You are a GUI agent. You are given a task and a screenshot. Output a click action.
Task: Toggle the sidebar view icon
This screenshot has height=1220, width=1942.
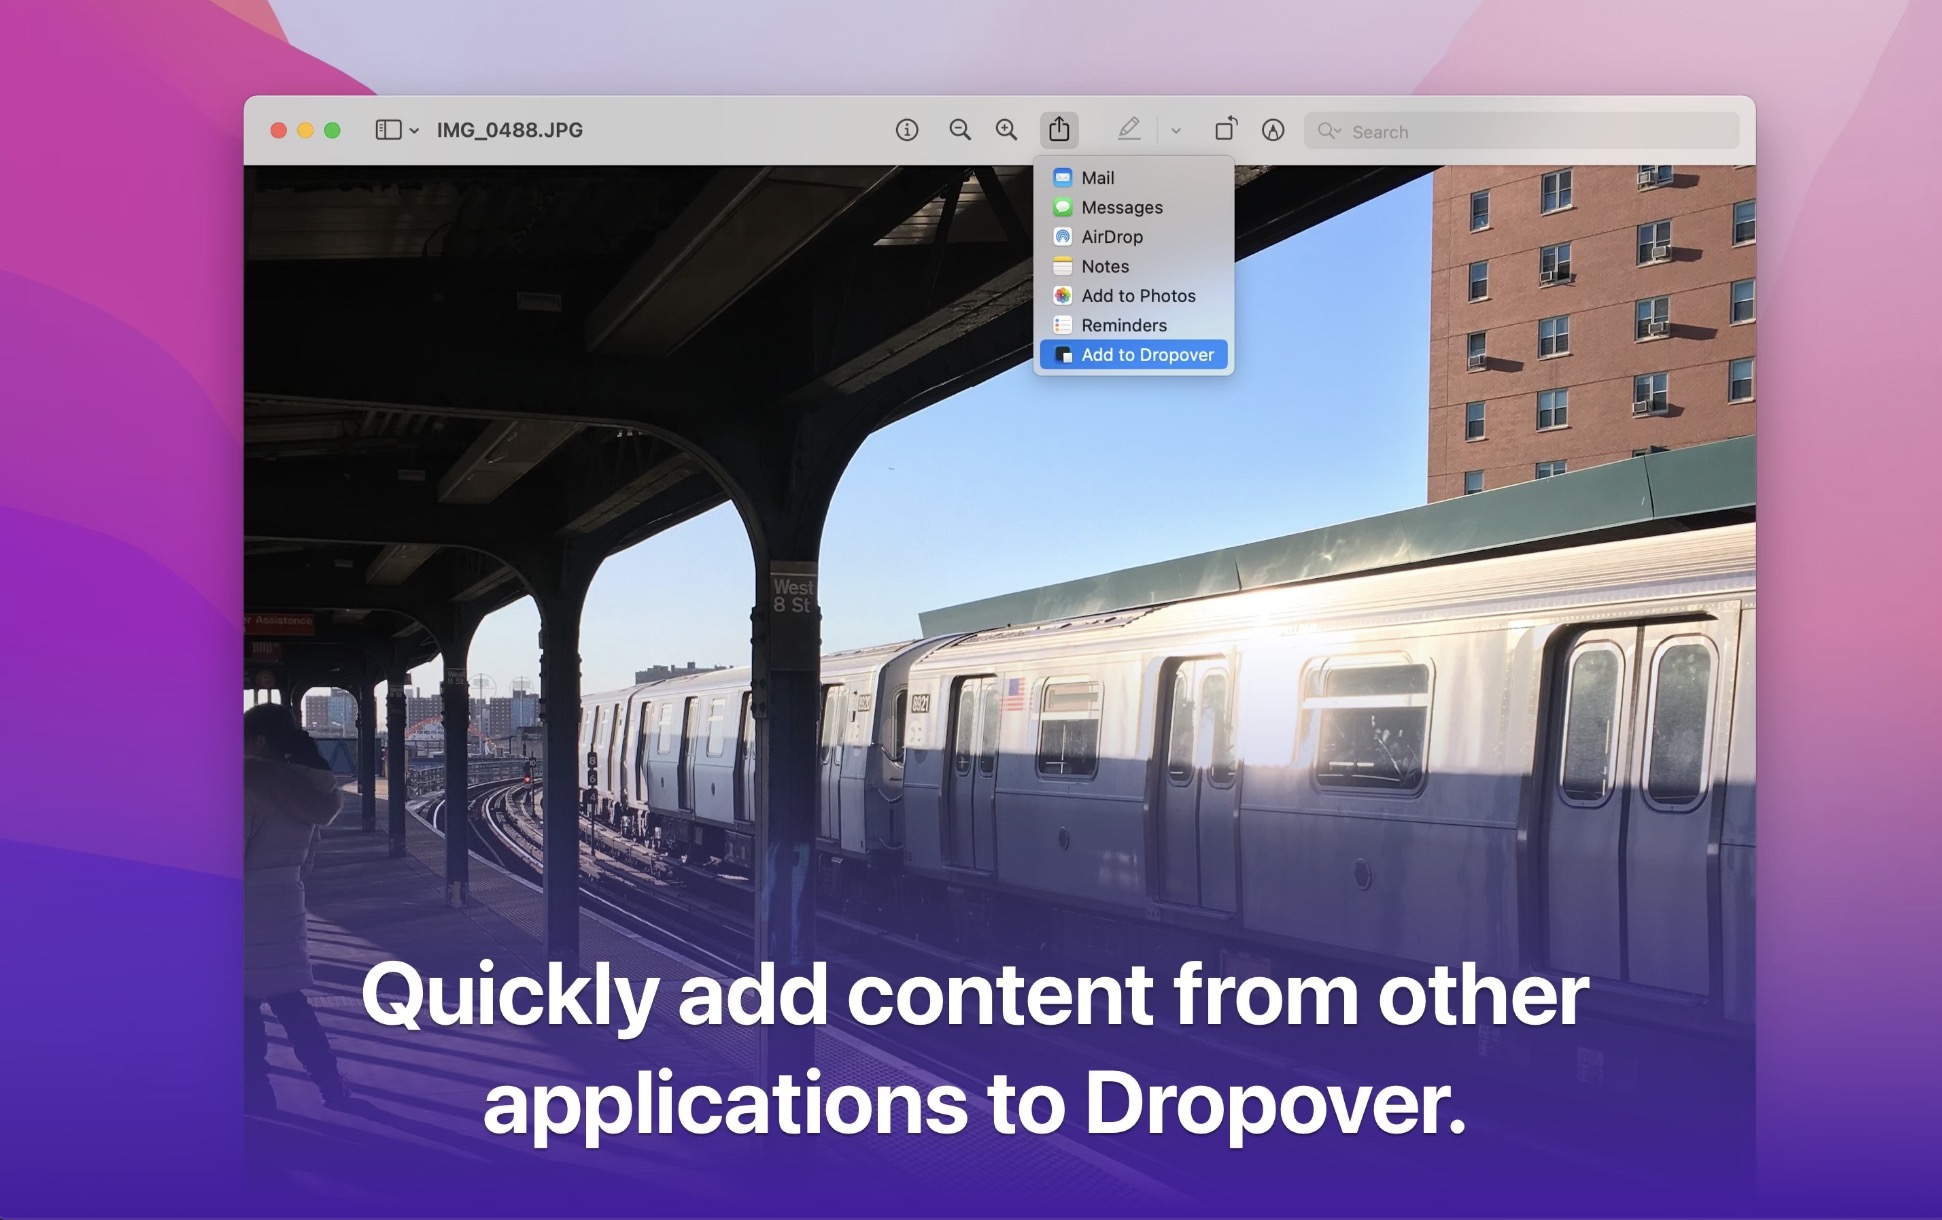[388, 130]
